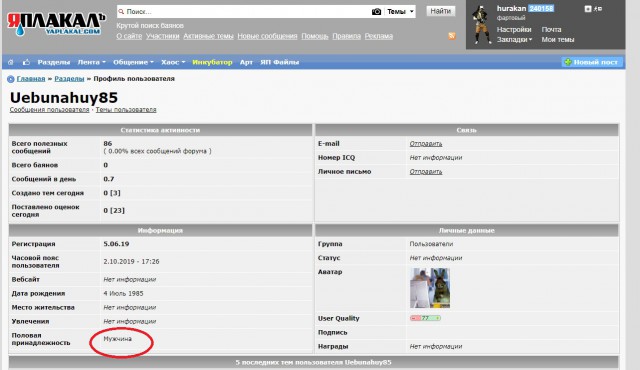Open the Темы search scope dropdown
This screenshot has height=370, width=640.
click(x=400, y=11)
